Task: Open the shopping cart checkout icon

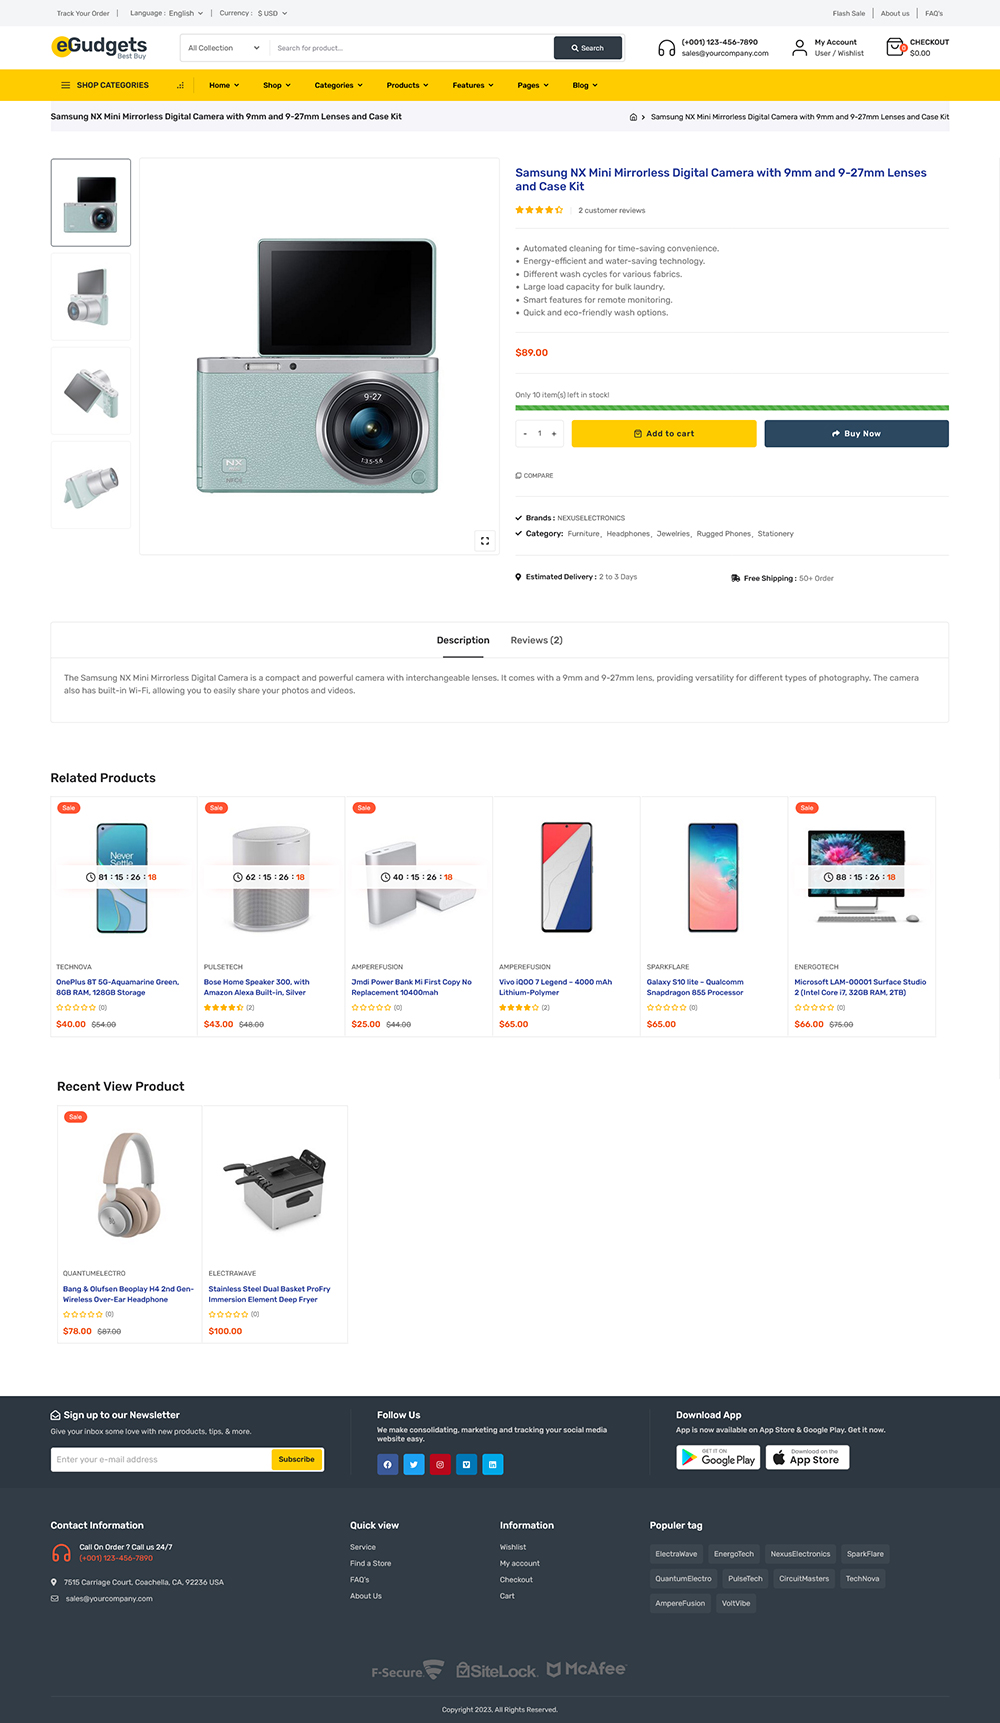Action: tap(896, 47)
